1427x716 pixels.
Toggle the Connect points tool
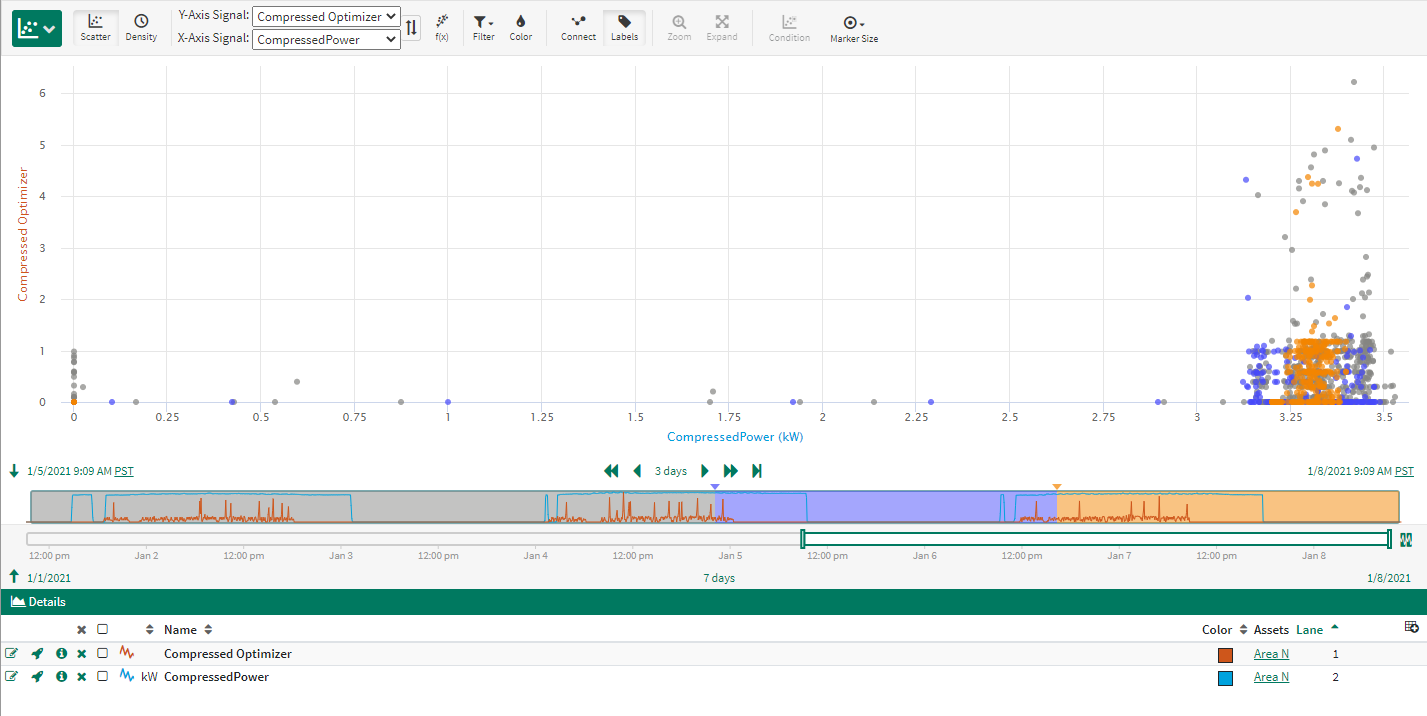point(578,28)
